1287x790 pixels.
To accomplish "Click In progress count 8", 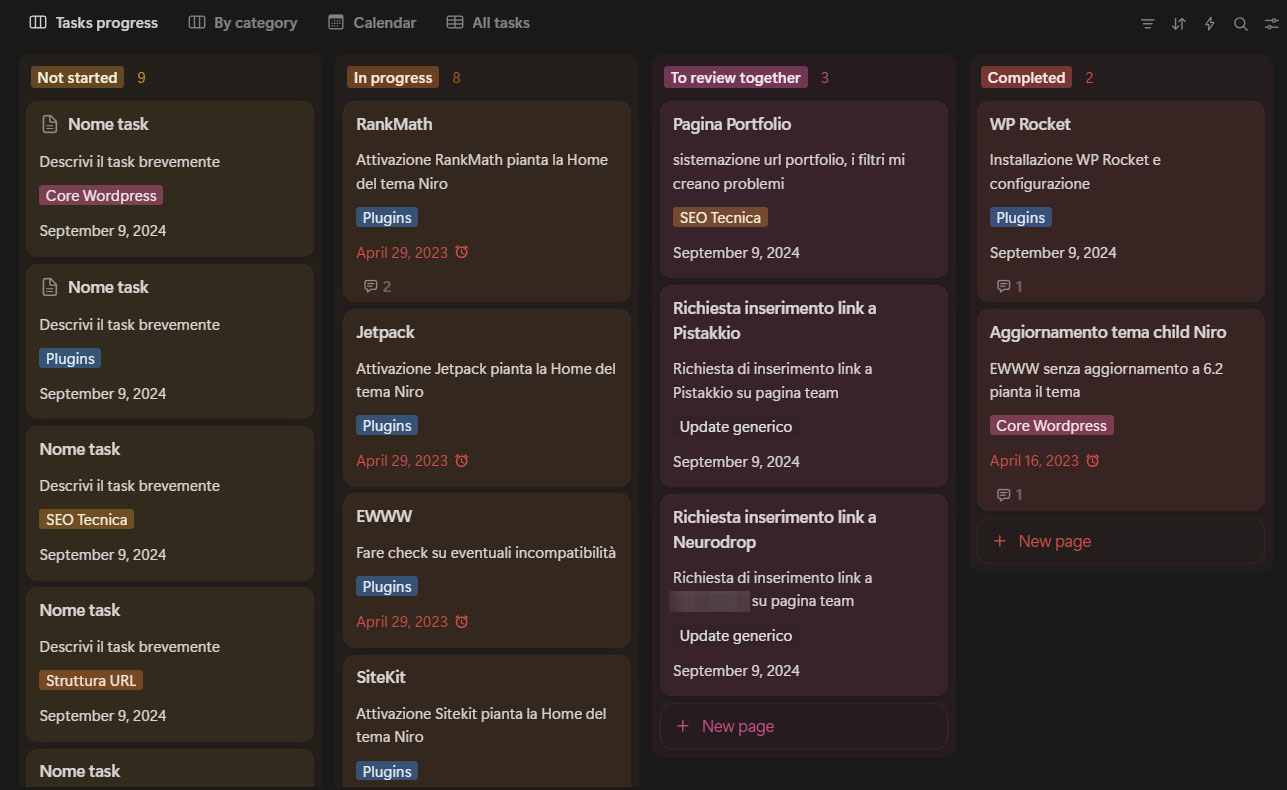I will pyautogui.click(x=456, y=78).
